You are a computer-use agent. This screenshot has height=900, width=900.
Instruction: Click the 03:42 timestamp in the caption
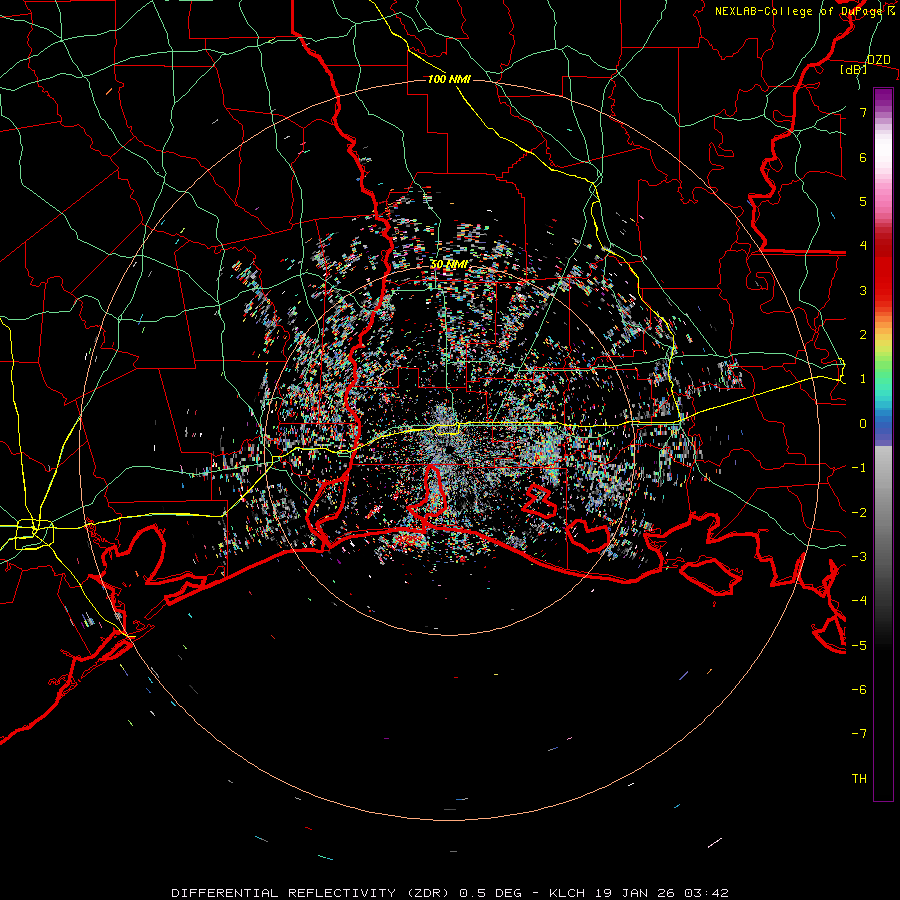706,893
